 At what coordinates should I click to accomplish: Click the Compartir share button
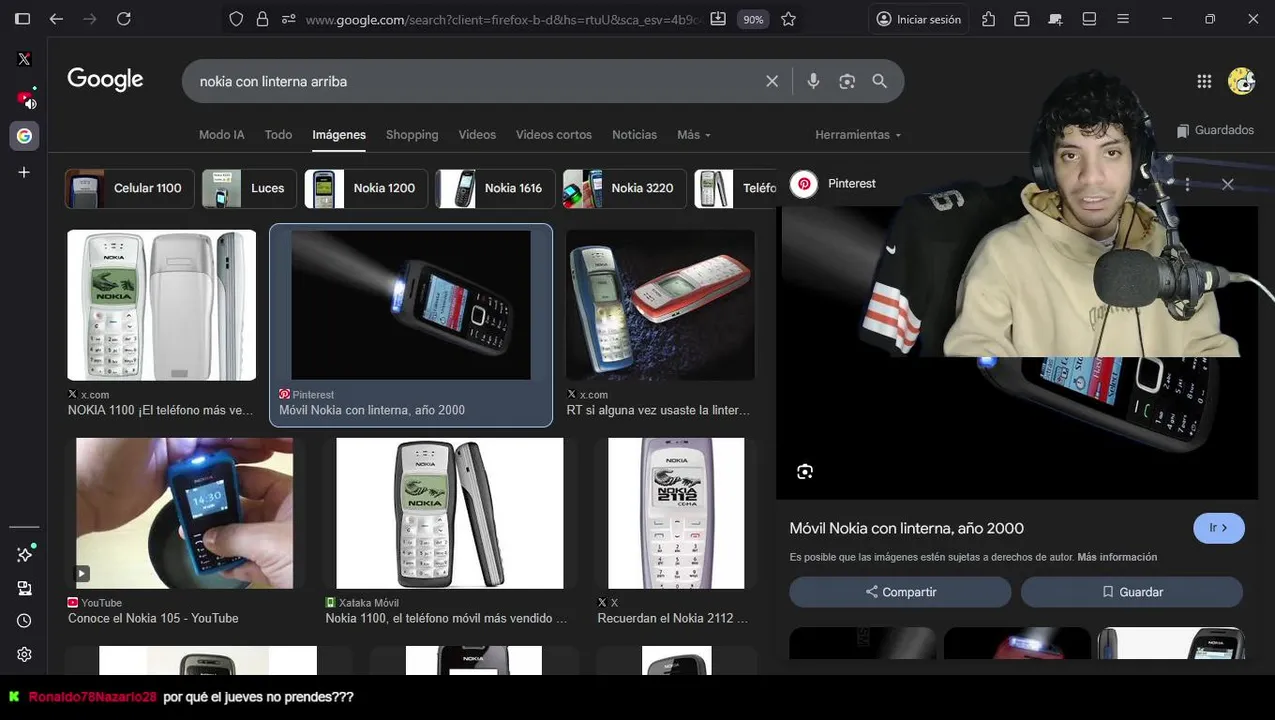click(900, 592)
